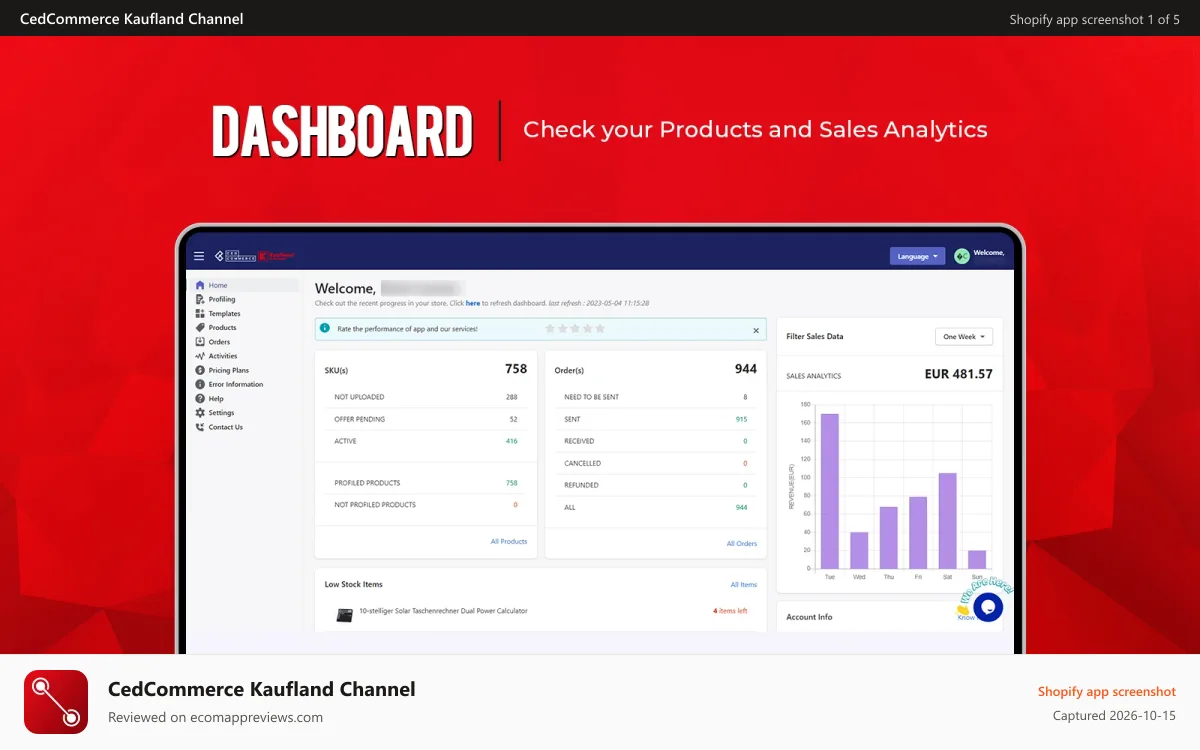Click the SKU(s) total 758

click(x=516, y=369)
